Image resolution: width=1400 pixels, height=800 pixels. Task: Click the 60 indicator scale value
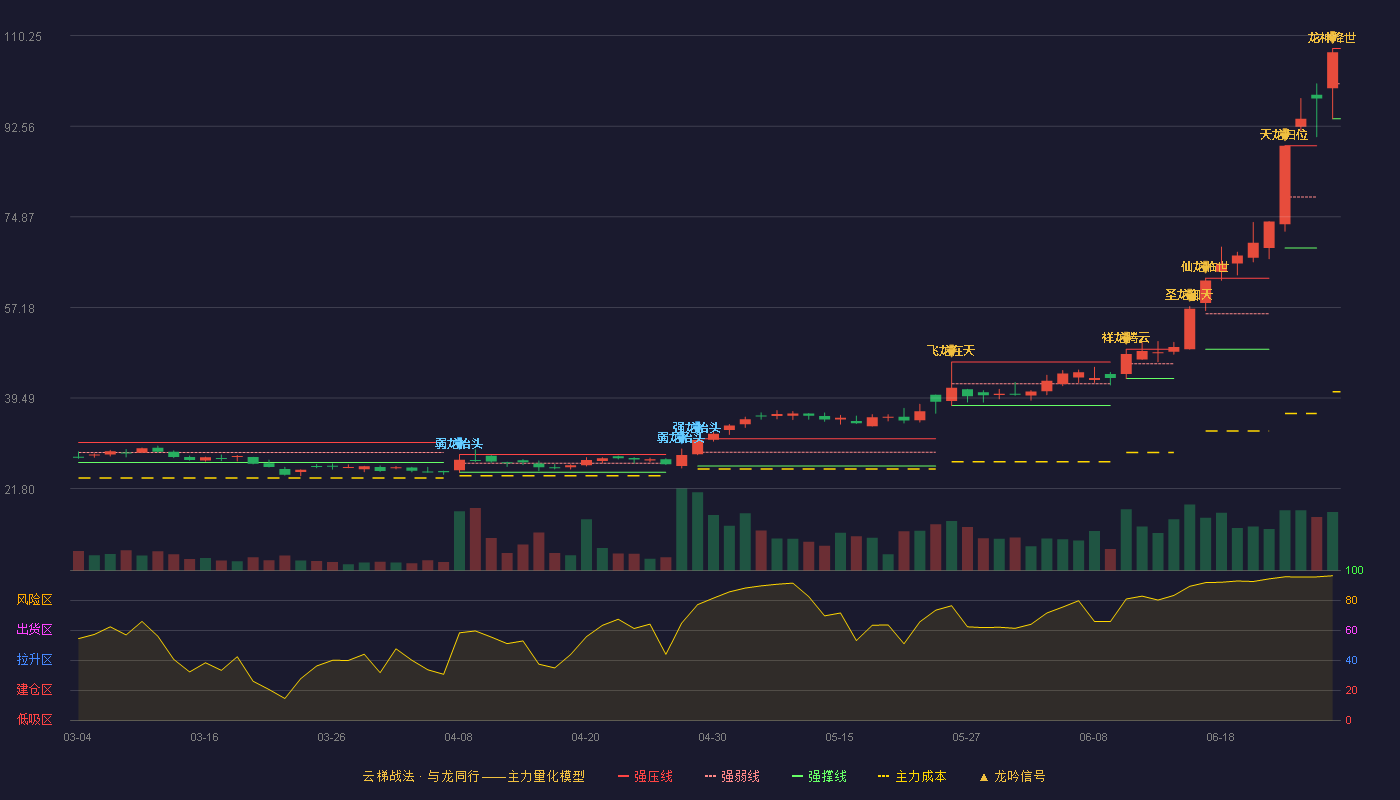click(x=1350, y=630)
